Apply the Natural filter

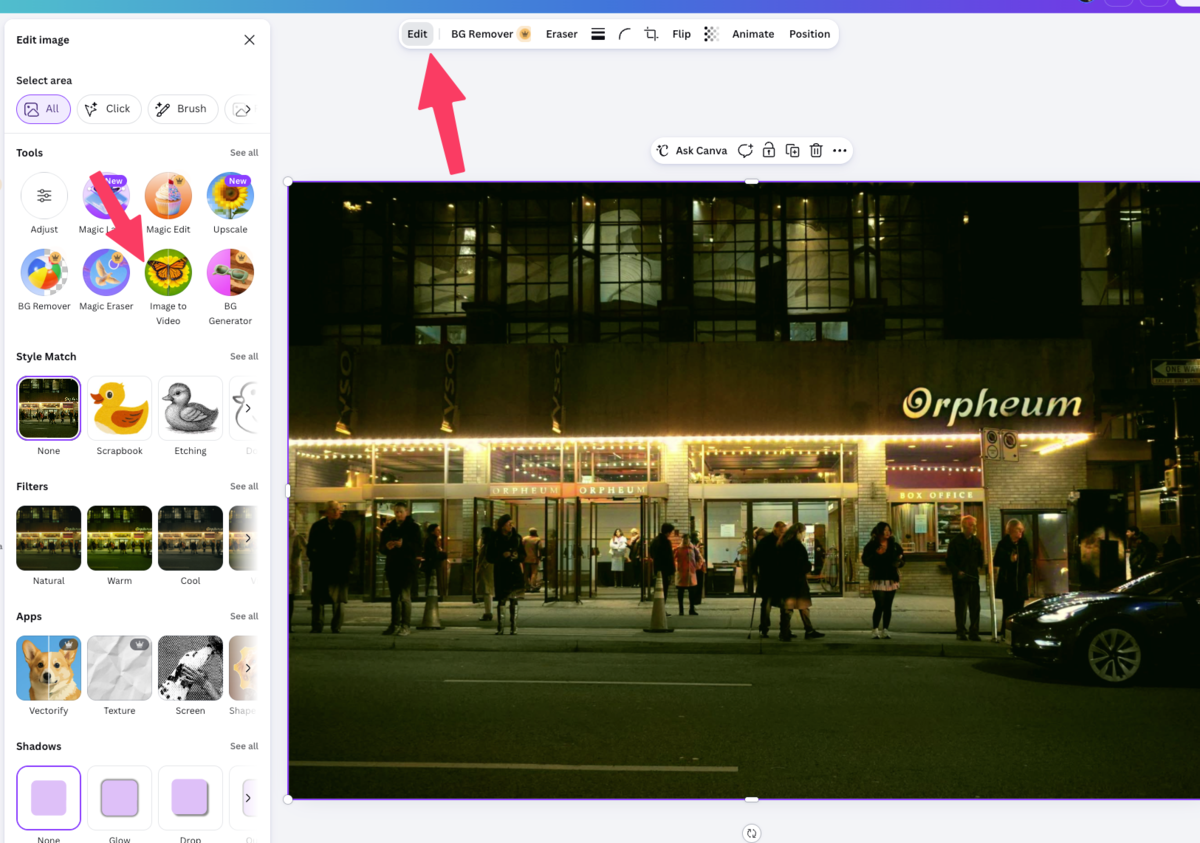point(49,538)
